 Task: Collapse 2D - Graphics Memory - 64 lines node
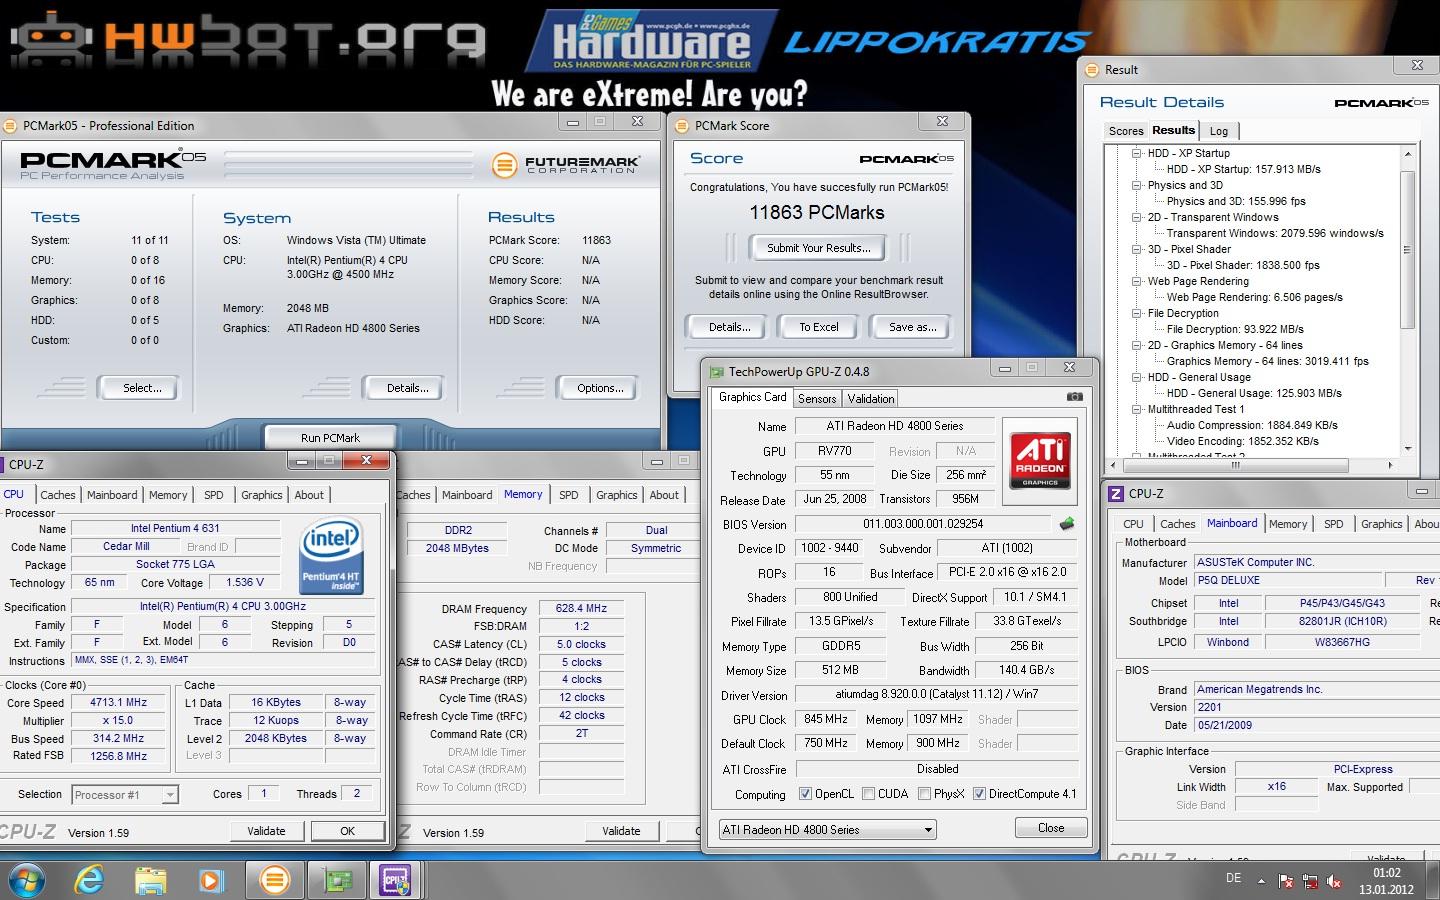click(1137, 345)
